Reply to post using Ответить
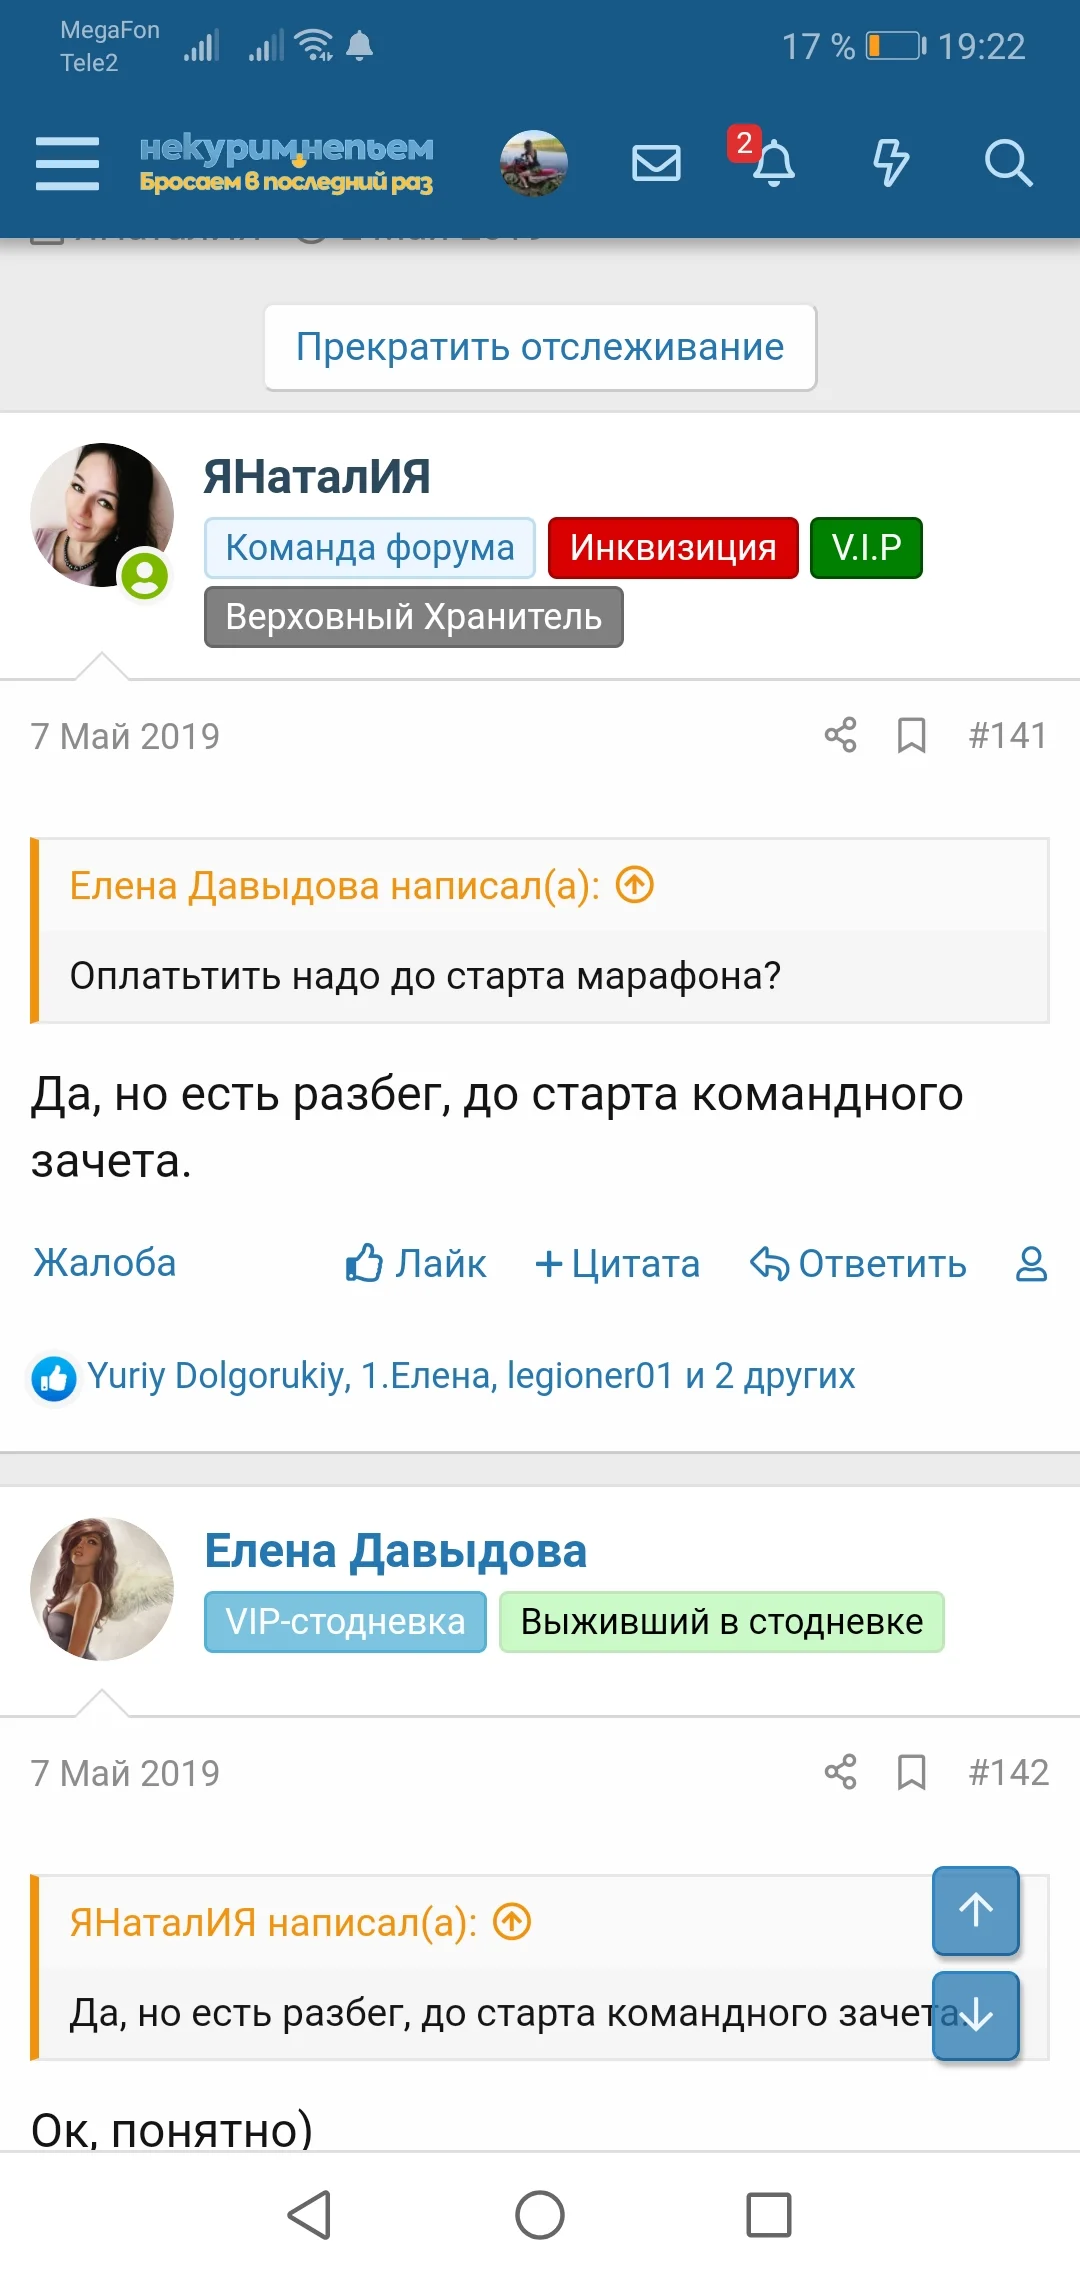The width and height of the screenshot is (1080, 2280). 859,1264
